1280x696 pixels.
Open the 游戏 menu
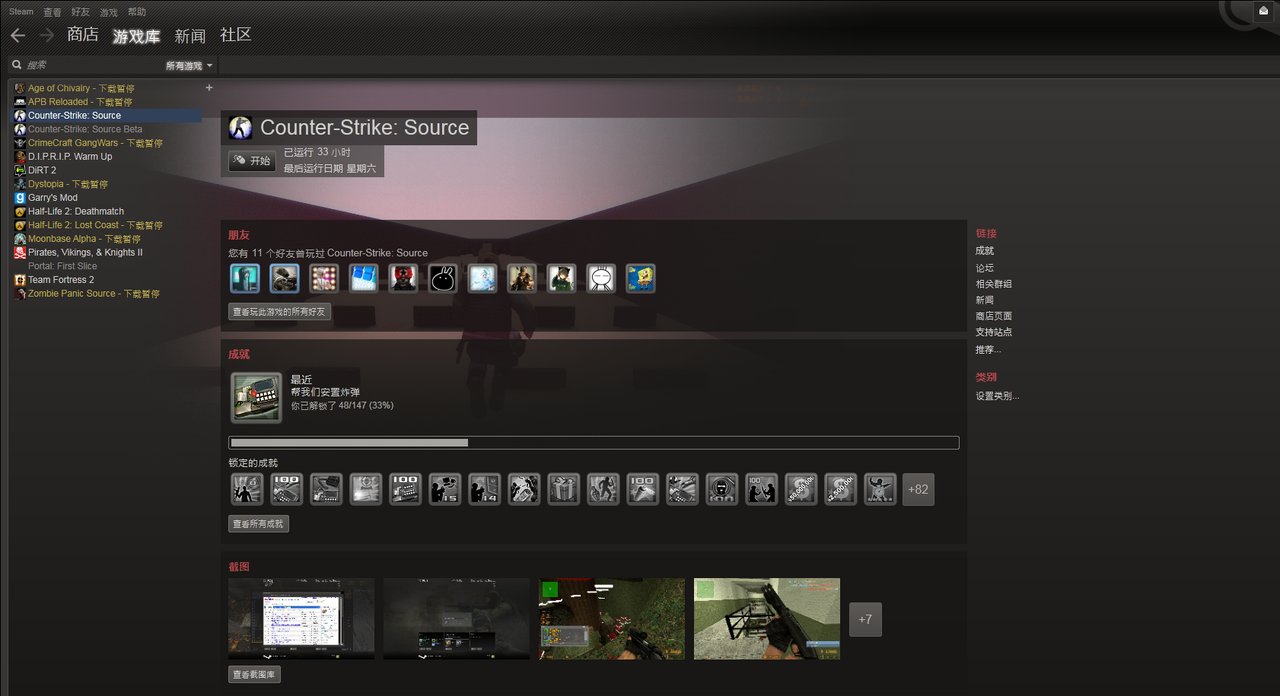click(x=108, y=12)
